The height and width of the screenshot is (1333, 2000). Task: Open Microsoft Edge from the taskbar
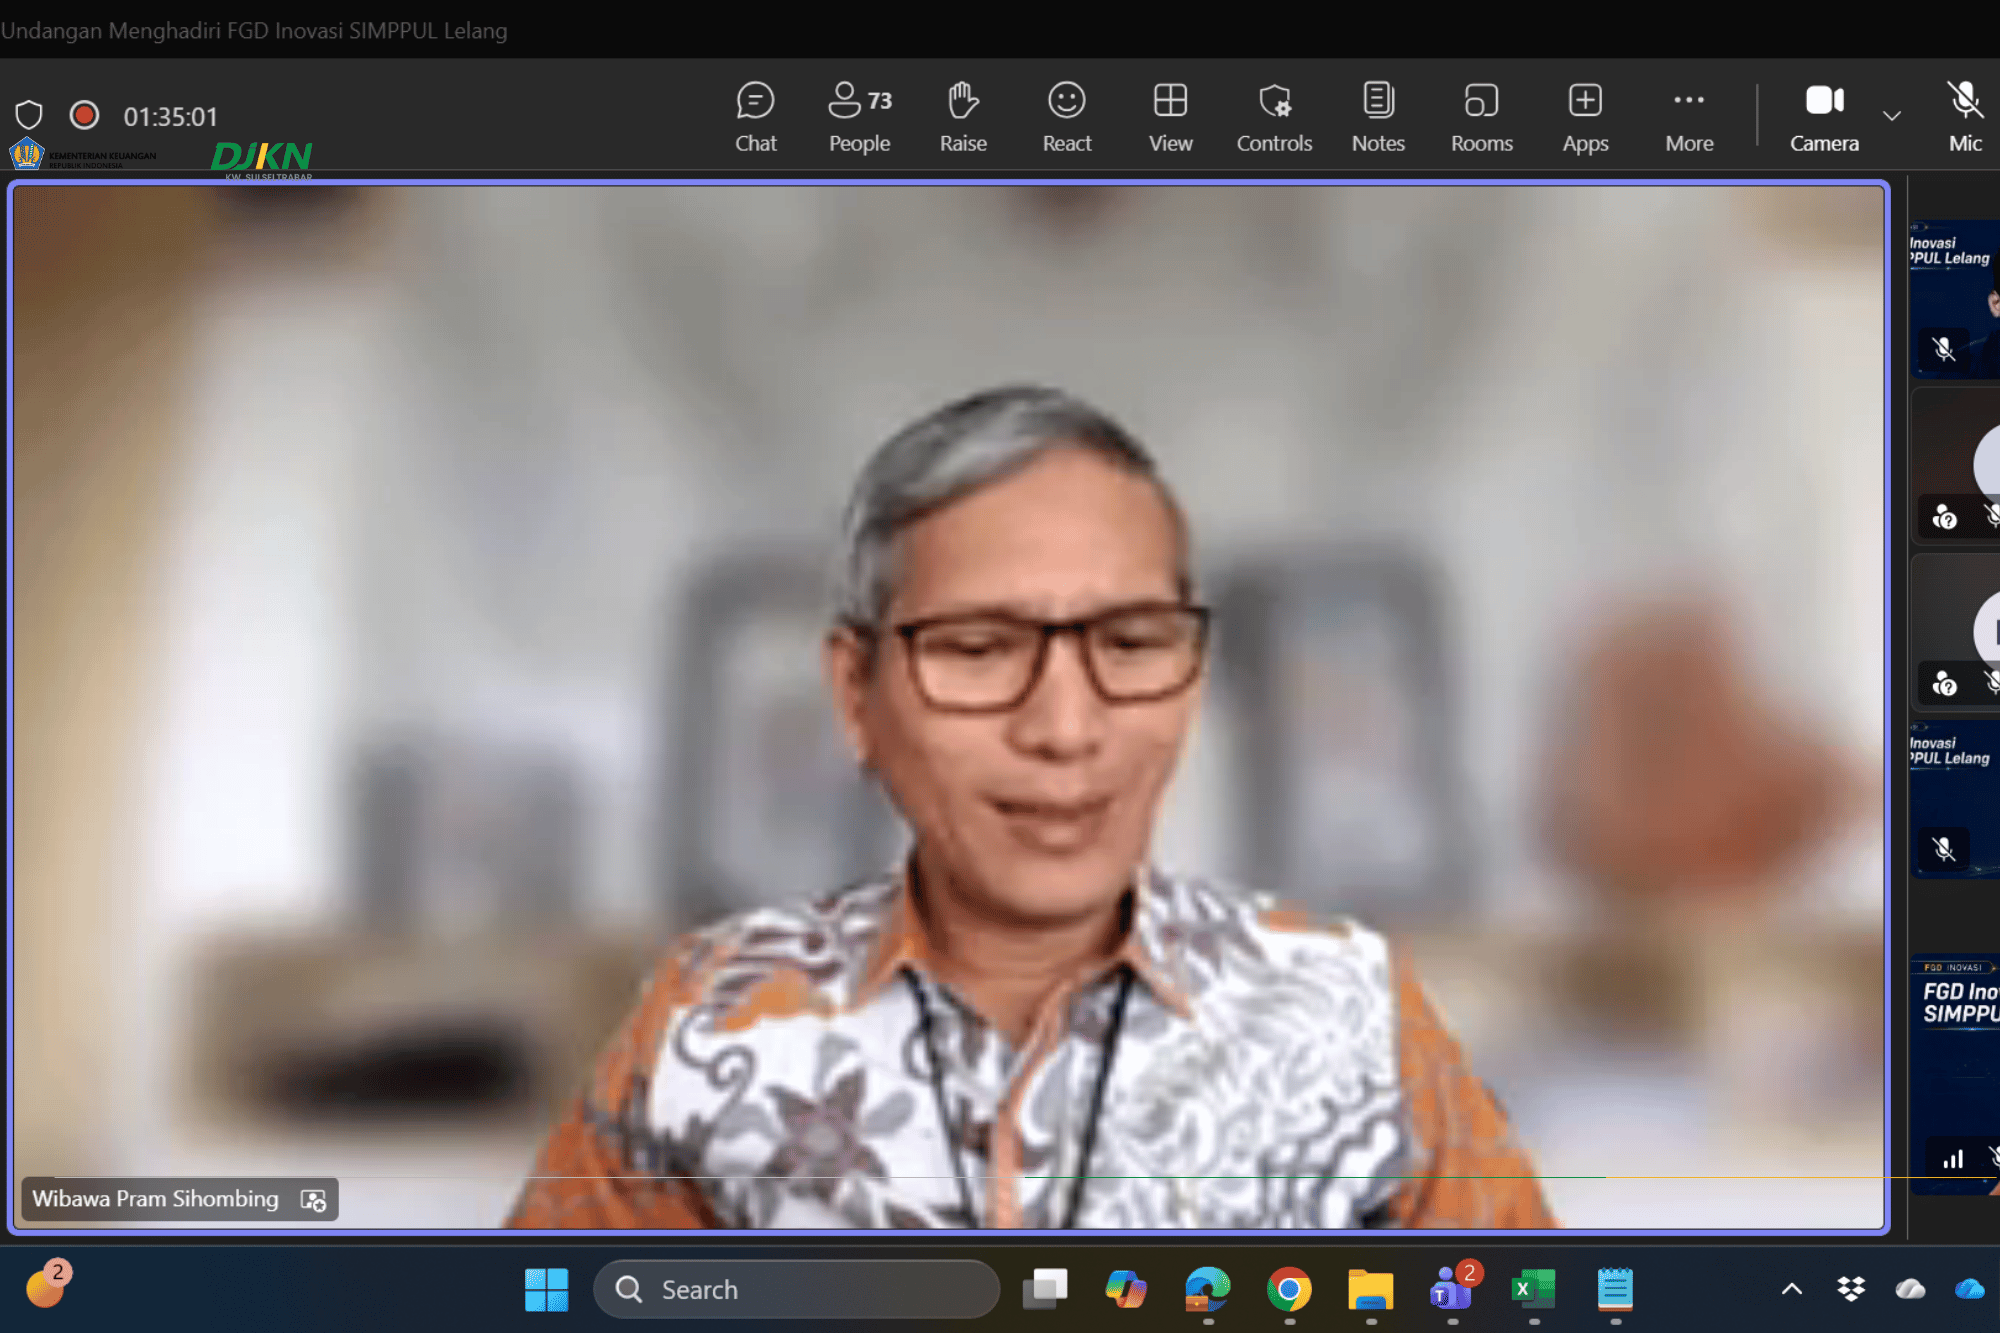(x=1207, y=1289)
